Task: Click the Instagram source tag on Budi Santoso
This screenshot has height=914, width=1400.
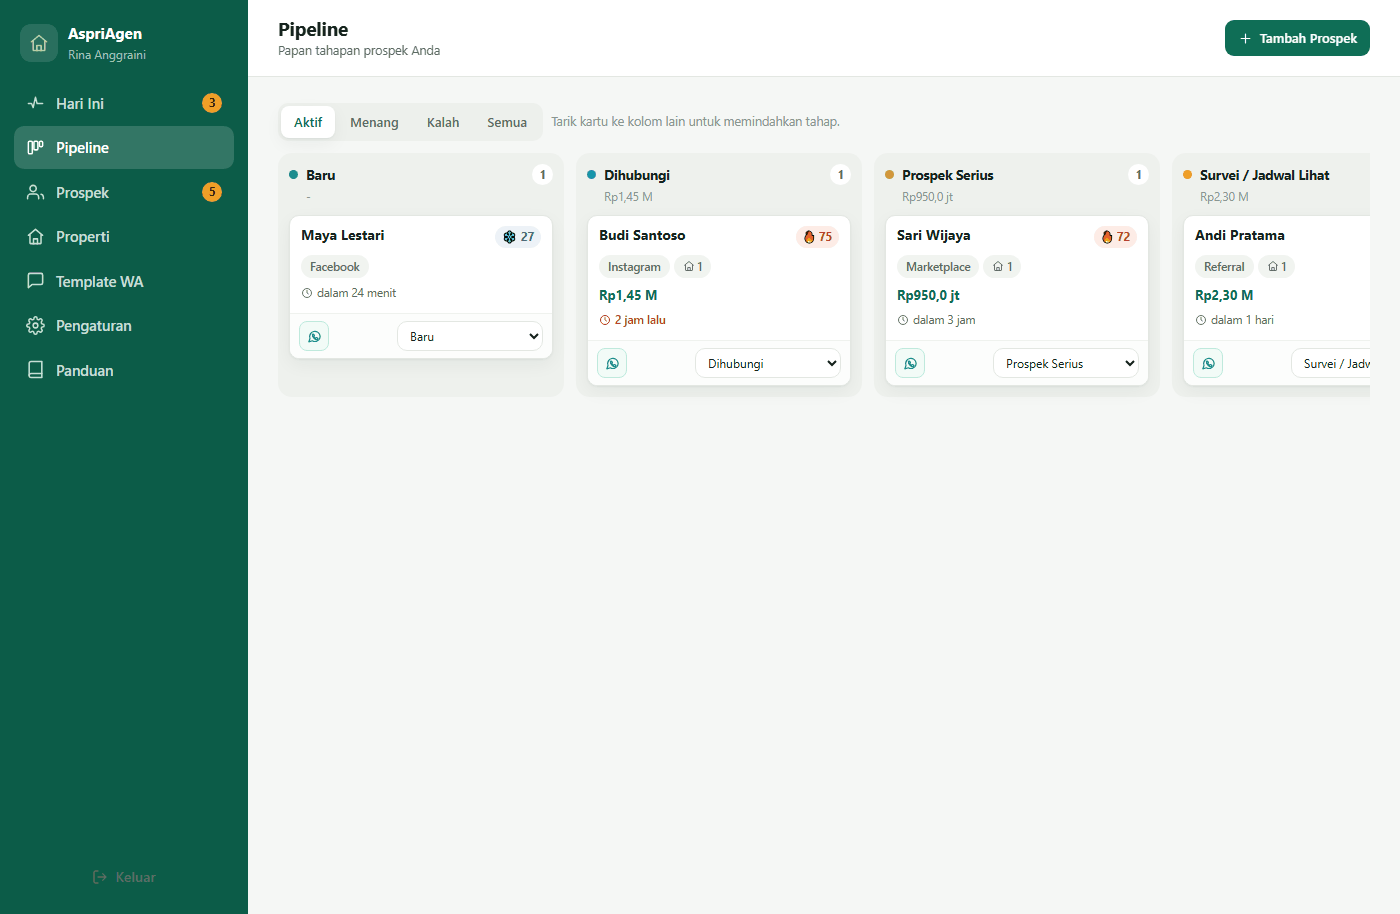Action: click(x=634, y=267)
